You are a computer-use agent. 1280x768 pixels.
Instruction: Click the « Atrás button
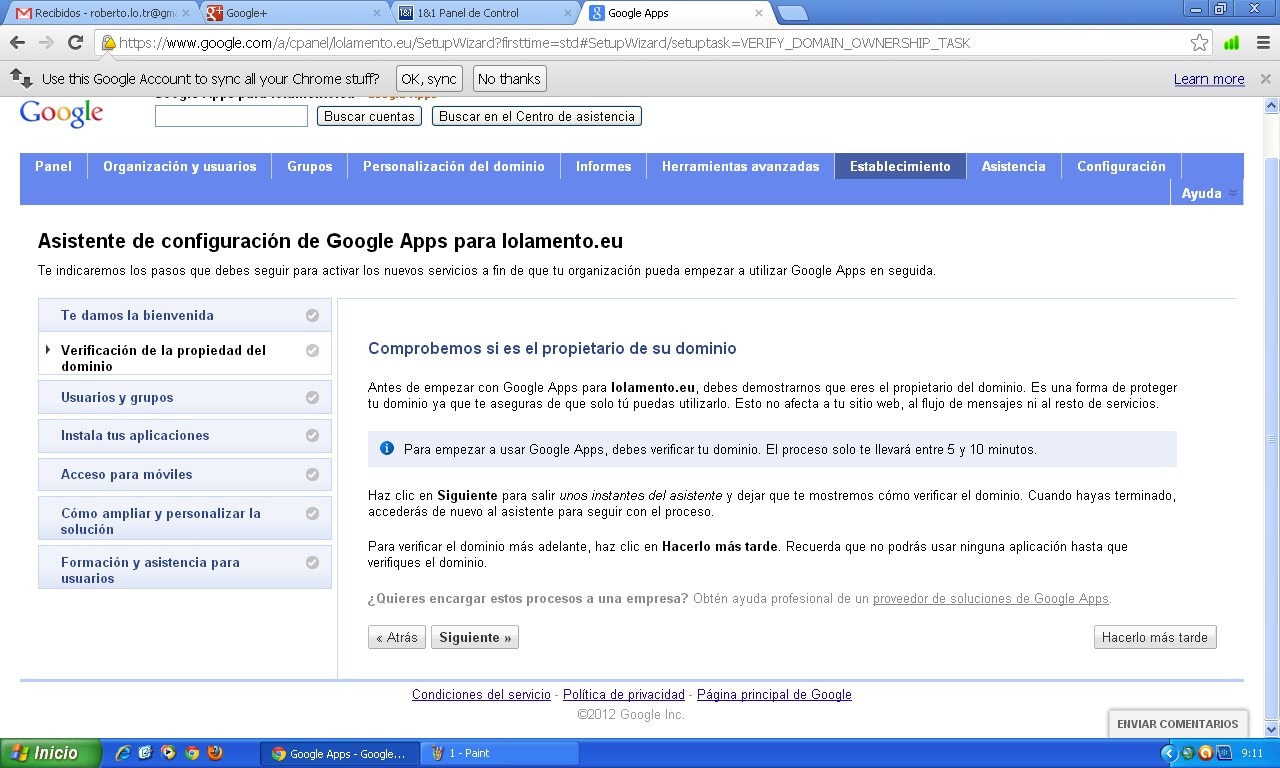(397, 637)
